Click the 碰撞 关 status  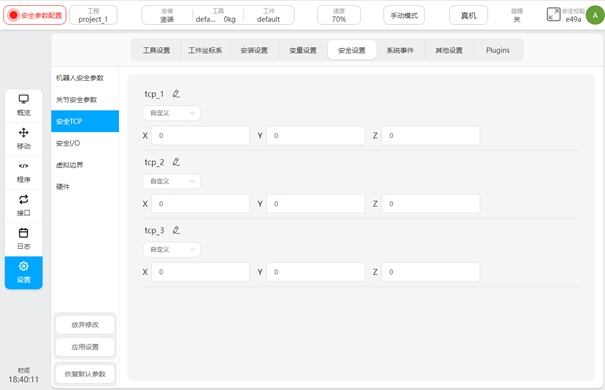pyautogui.click(x=517, y=15)
